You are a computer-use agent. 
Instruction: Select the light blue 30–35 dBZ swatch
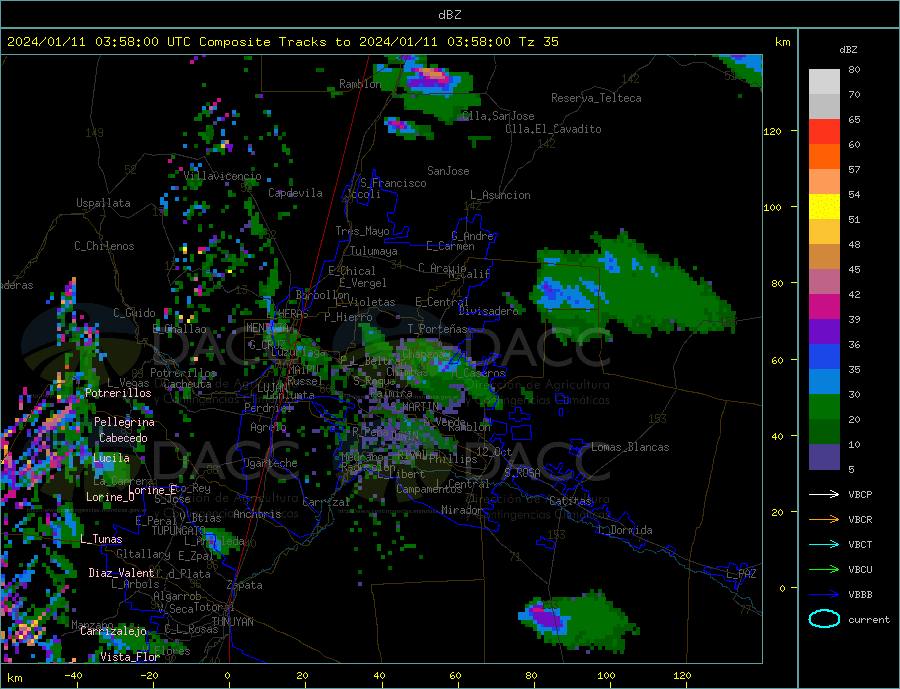pyautogui.click(x=824, y=382)
